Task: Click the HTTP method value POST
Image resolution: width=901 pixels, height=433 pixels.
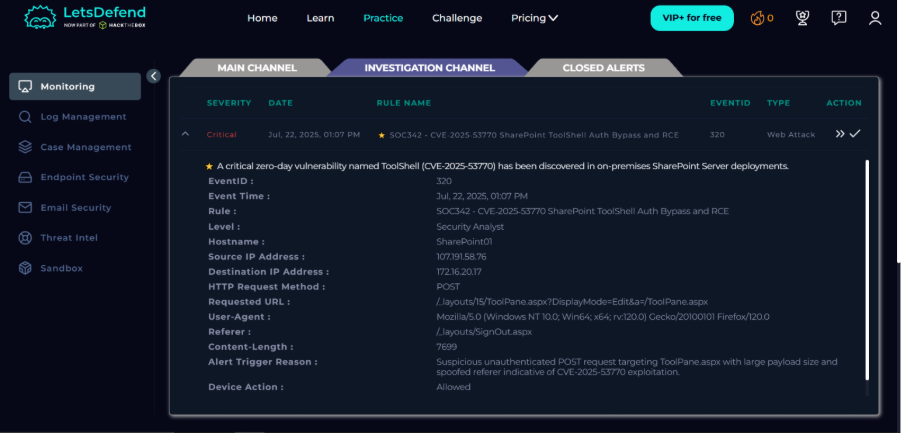Action: 448,287
